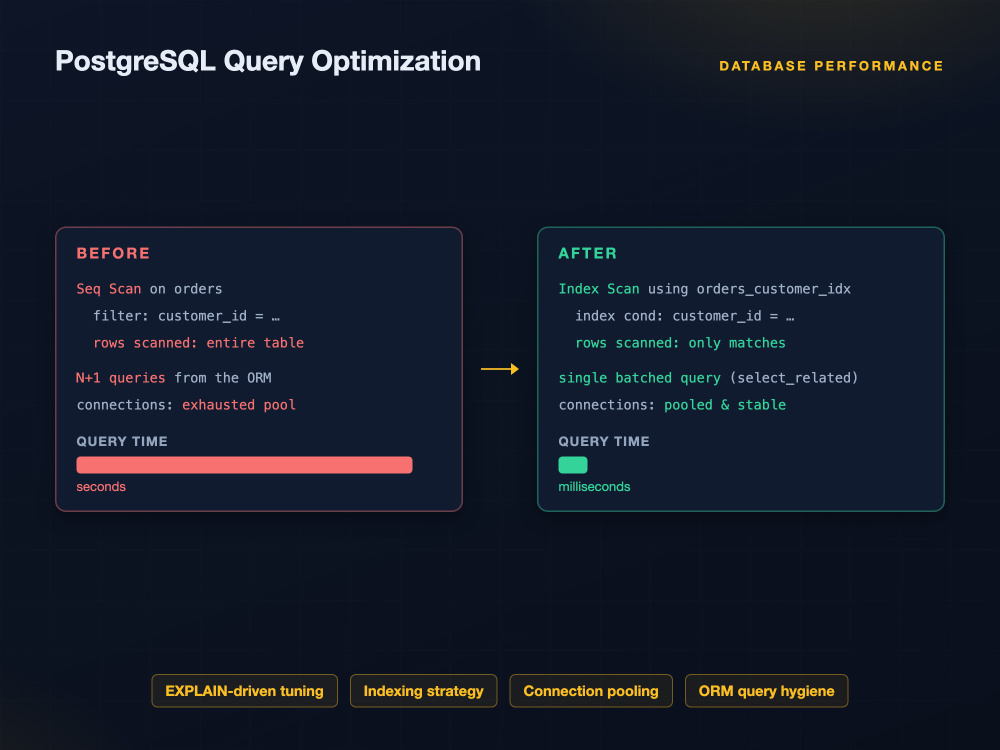Viewport: 1000px width, 750px height.
Task: Click 'rows scanned: only matches' text
Action: click(x=680, y=342)
